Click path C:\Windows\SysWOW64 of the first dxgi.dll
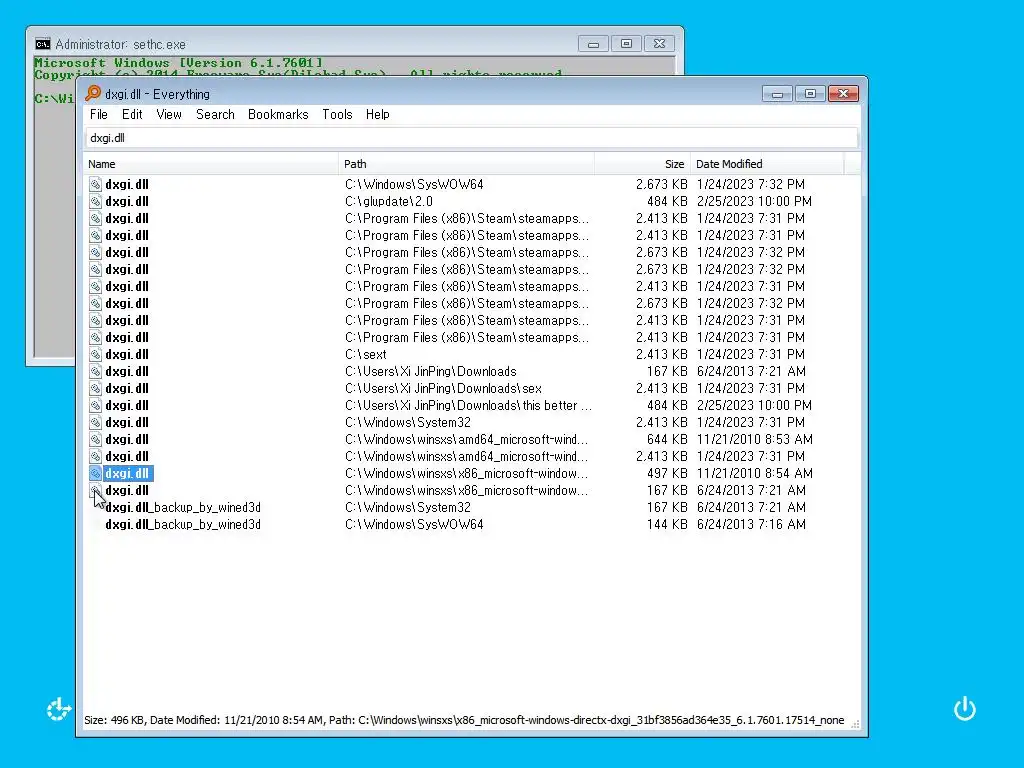This screenshot has height=768, width=1024. 414,184
